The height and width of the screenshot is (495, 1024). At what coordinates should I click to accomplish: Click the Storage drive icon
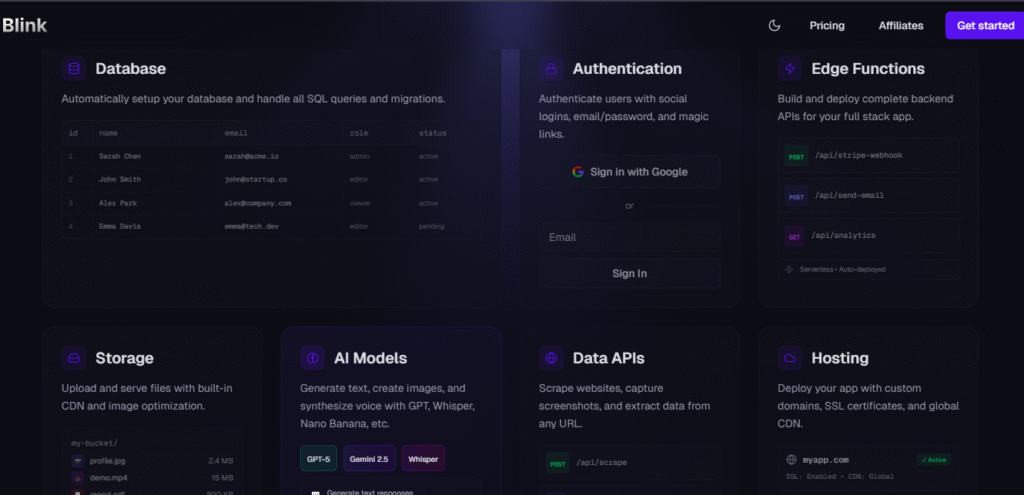click(73, 358)
